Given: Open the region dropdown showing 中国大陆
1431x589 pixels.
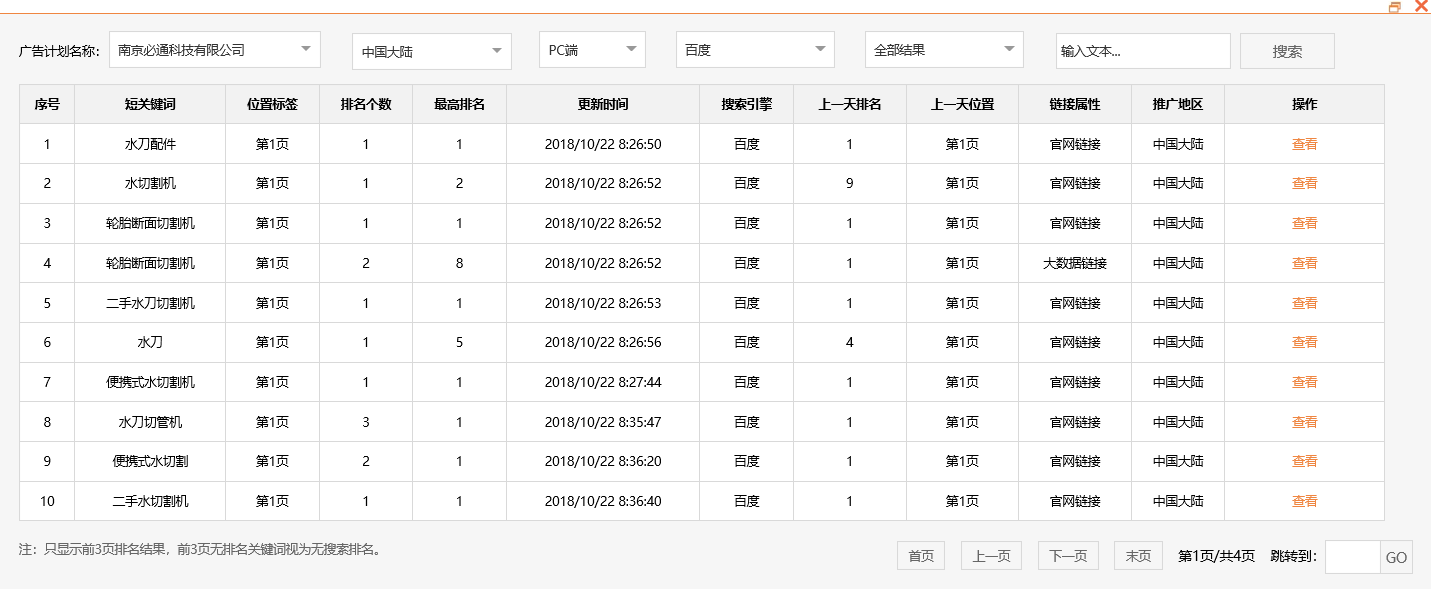Looking at the screenshot, I should 431,49.
